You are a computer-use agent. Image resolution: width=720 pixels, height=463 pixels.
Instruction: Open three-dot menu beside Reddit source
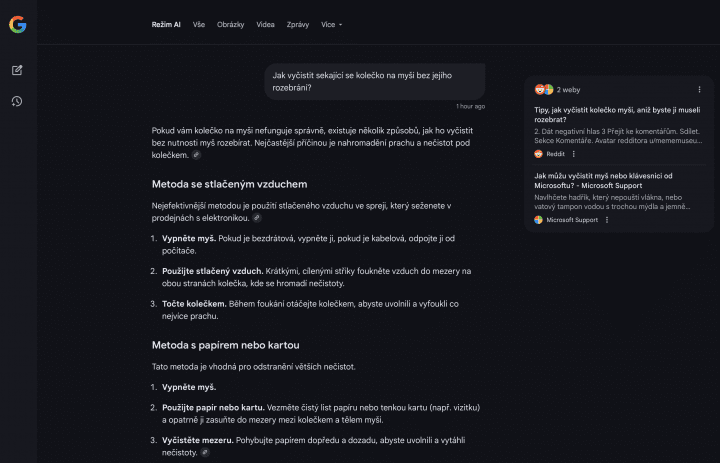[x=573, y=154]
